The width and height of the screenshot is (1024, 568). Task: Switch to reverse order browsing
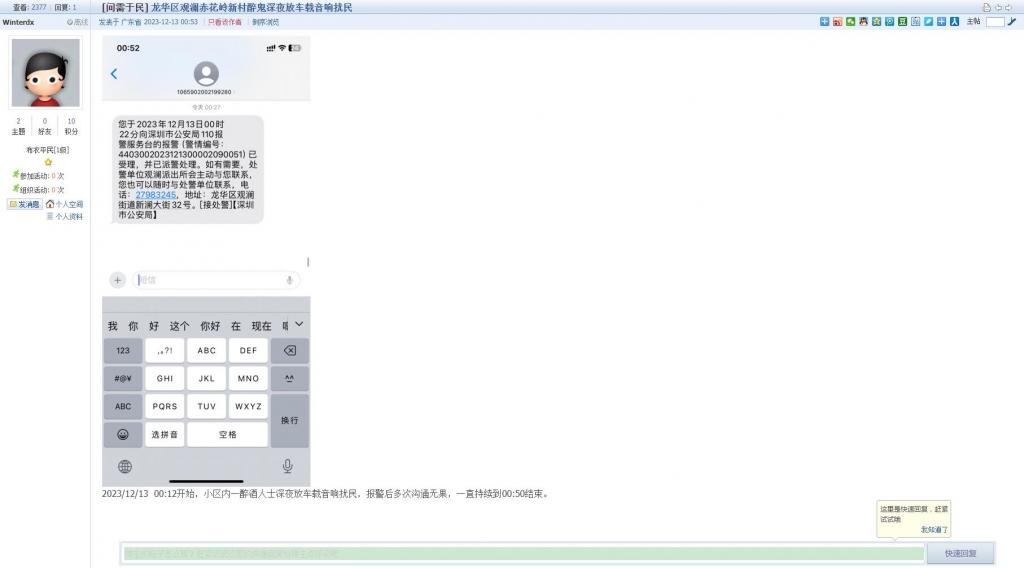coord(266,21)
